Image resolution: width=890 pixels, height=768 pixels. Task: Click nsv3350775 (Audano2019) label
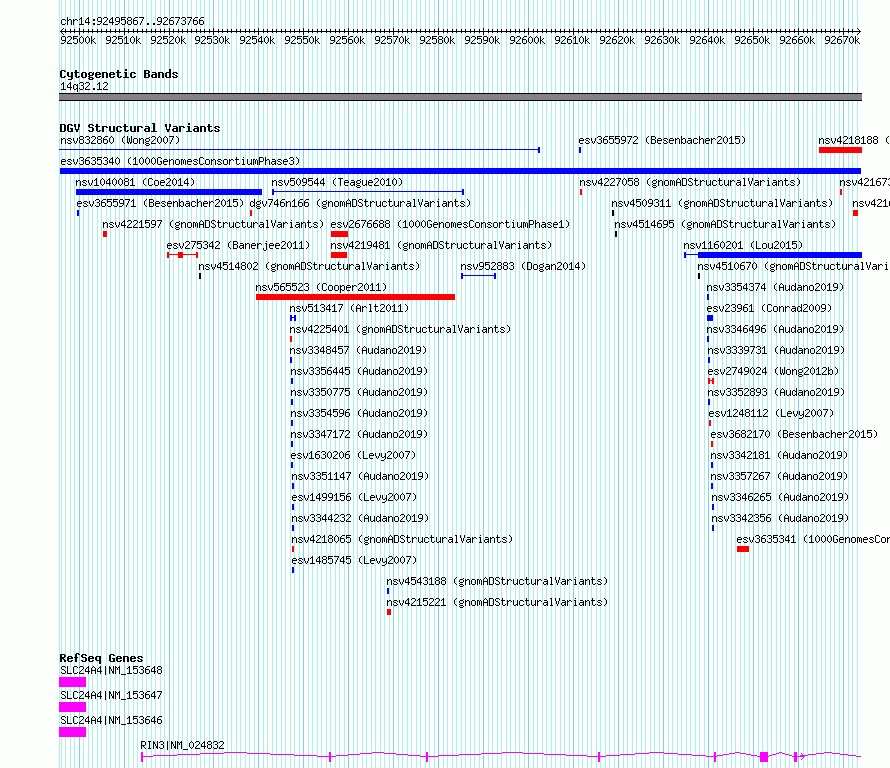pyautogui.click(x=359, y=392)
